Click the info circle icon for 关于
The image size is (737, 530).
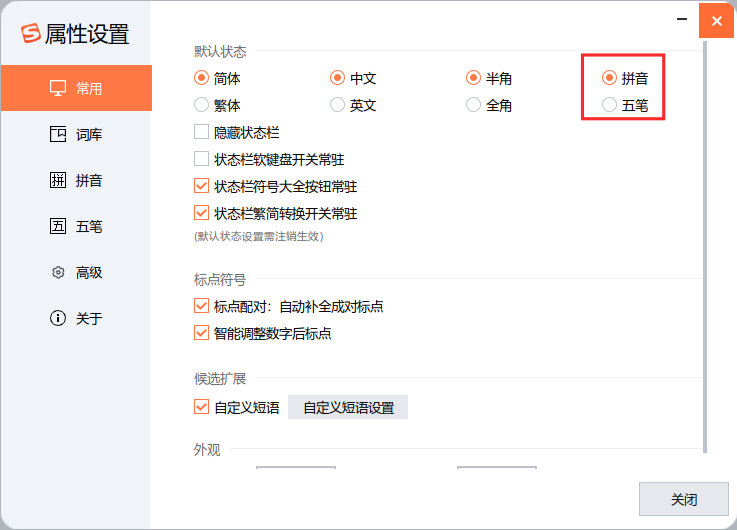click(x=58, y=318)
